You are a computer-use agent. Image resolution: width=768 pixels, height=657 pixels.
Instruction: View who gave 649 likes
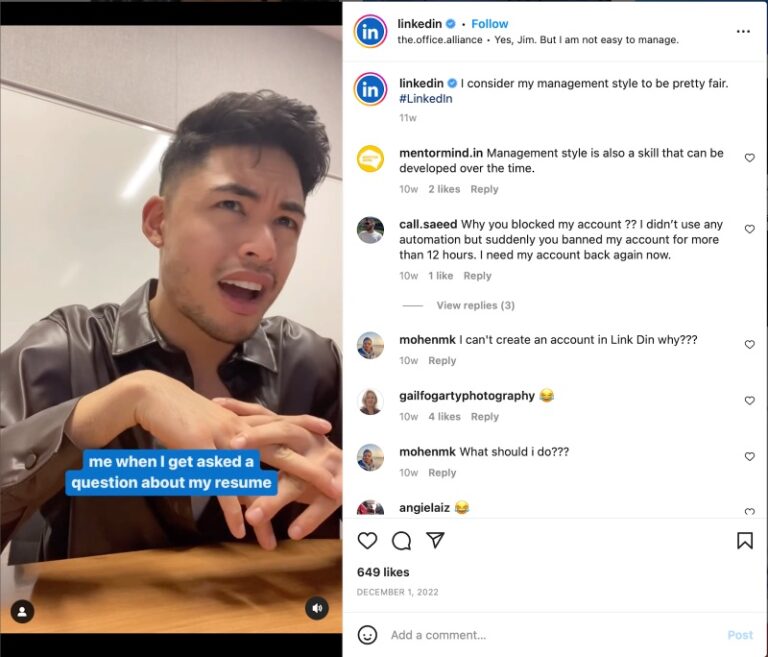click(x=383, y=572)
